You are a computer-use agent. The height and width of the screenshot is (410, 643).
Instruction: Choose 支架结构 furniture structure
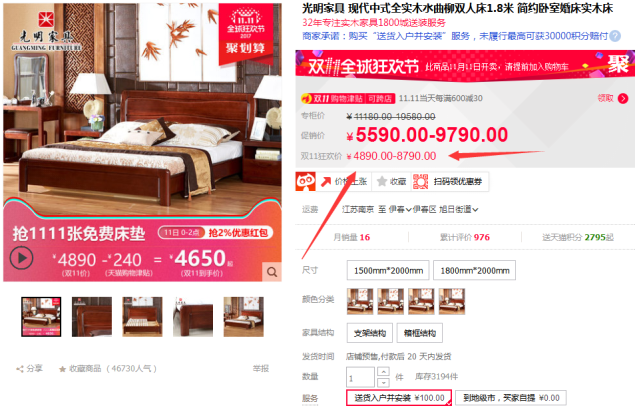pos(370,333)
